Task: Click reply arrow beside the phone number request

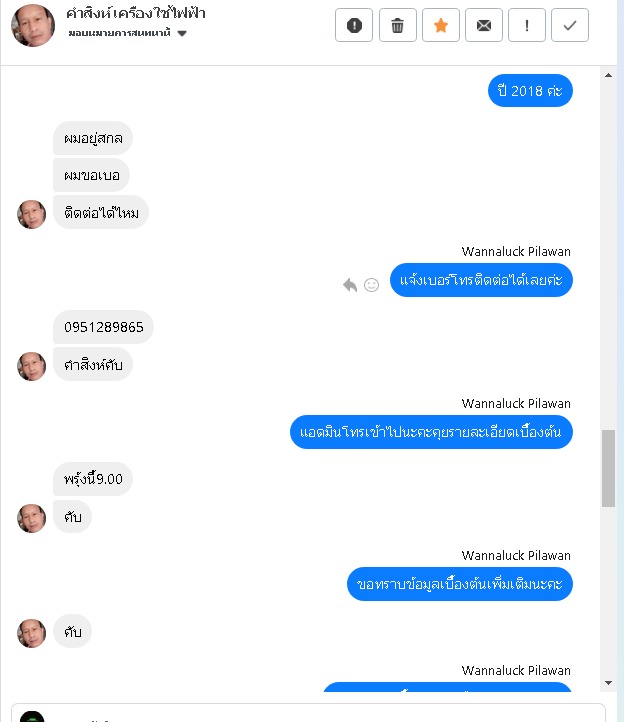Action: point(350,285)
